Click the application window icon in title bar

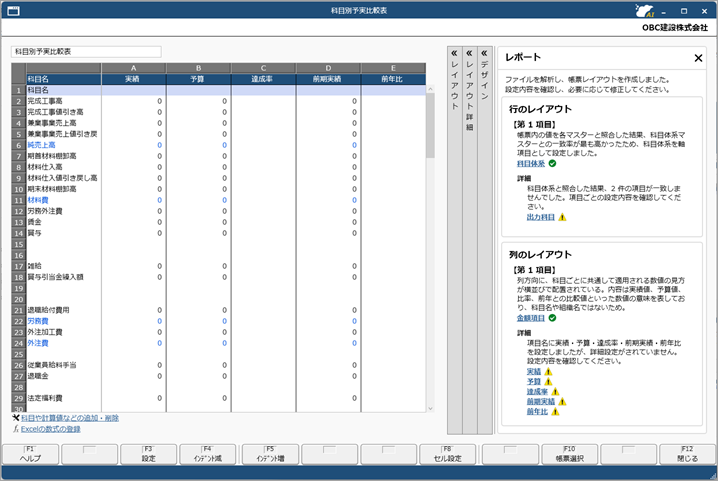tap(14, 11)
